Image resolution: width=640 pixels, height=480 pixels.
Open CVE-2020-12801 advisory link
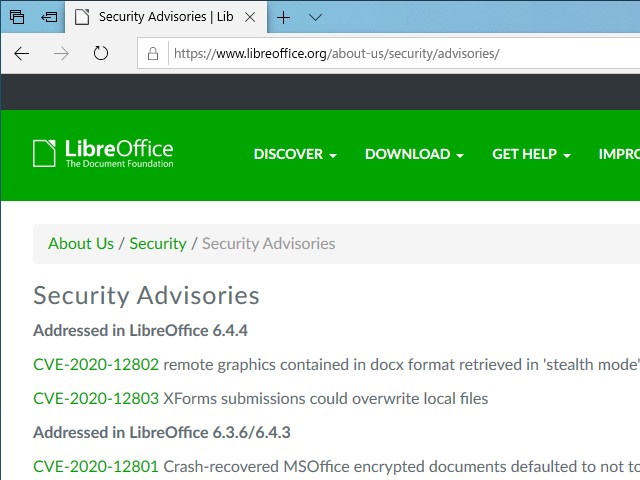[x=96, y=466]
